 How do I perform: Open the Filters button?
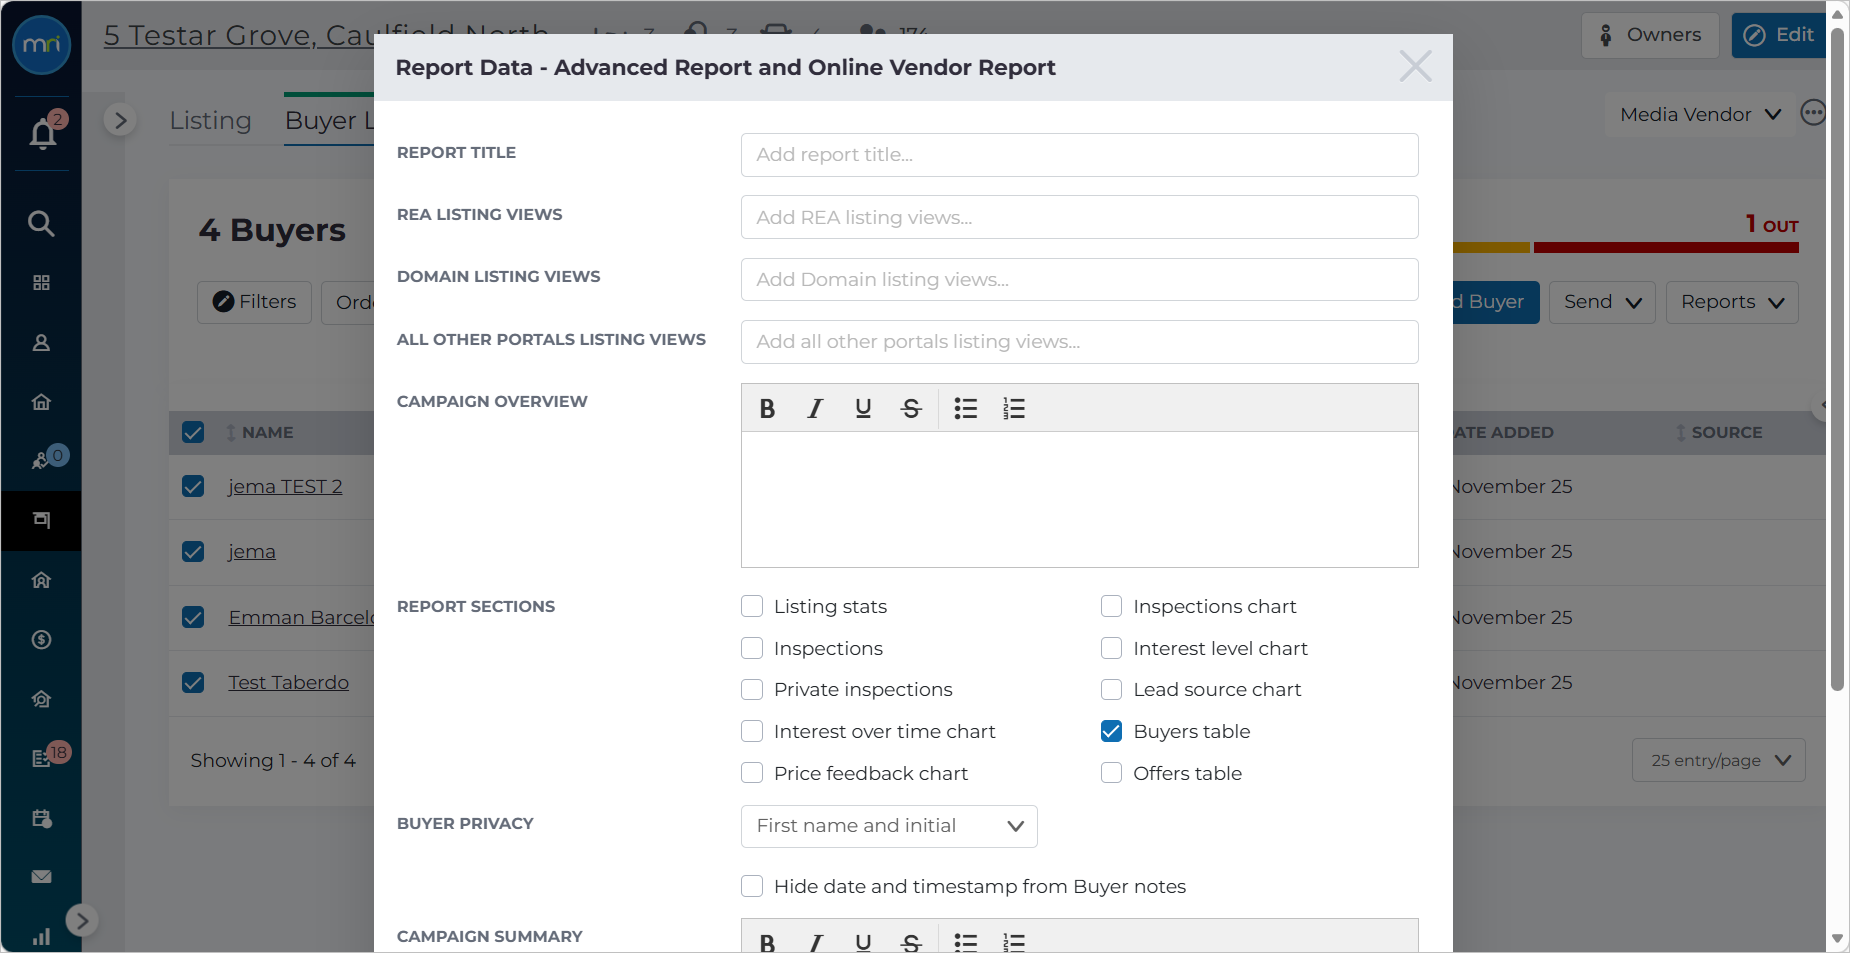click(x=255, y=302)
